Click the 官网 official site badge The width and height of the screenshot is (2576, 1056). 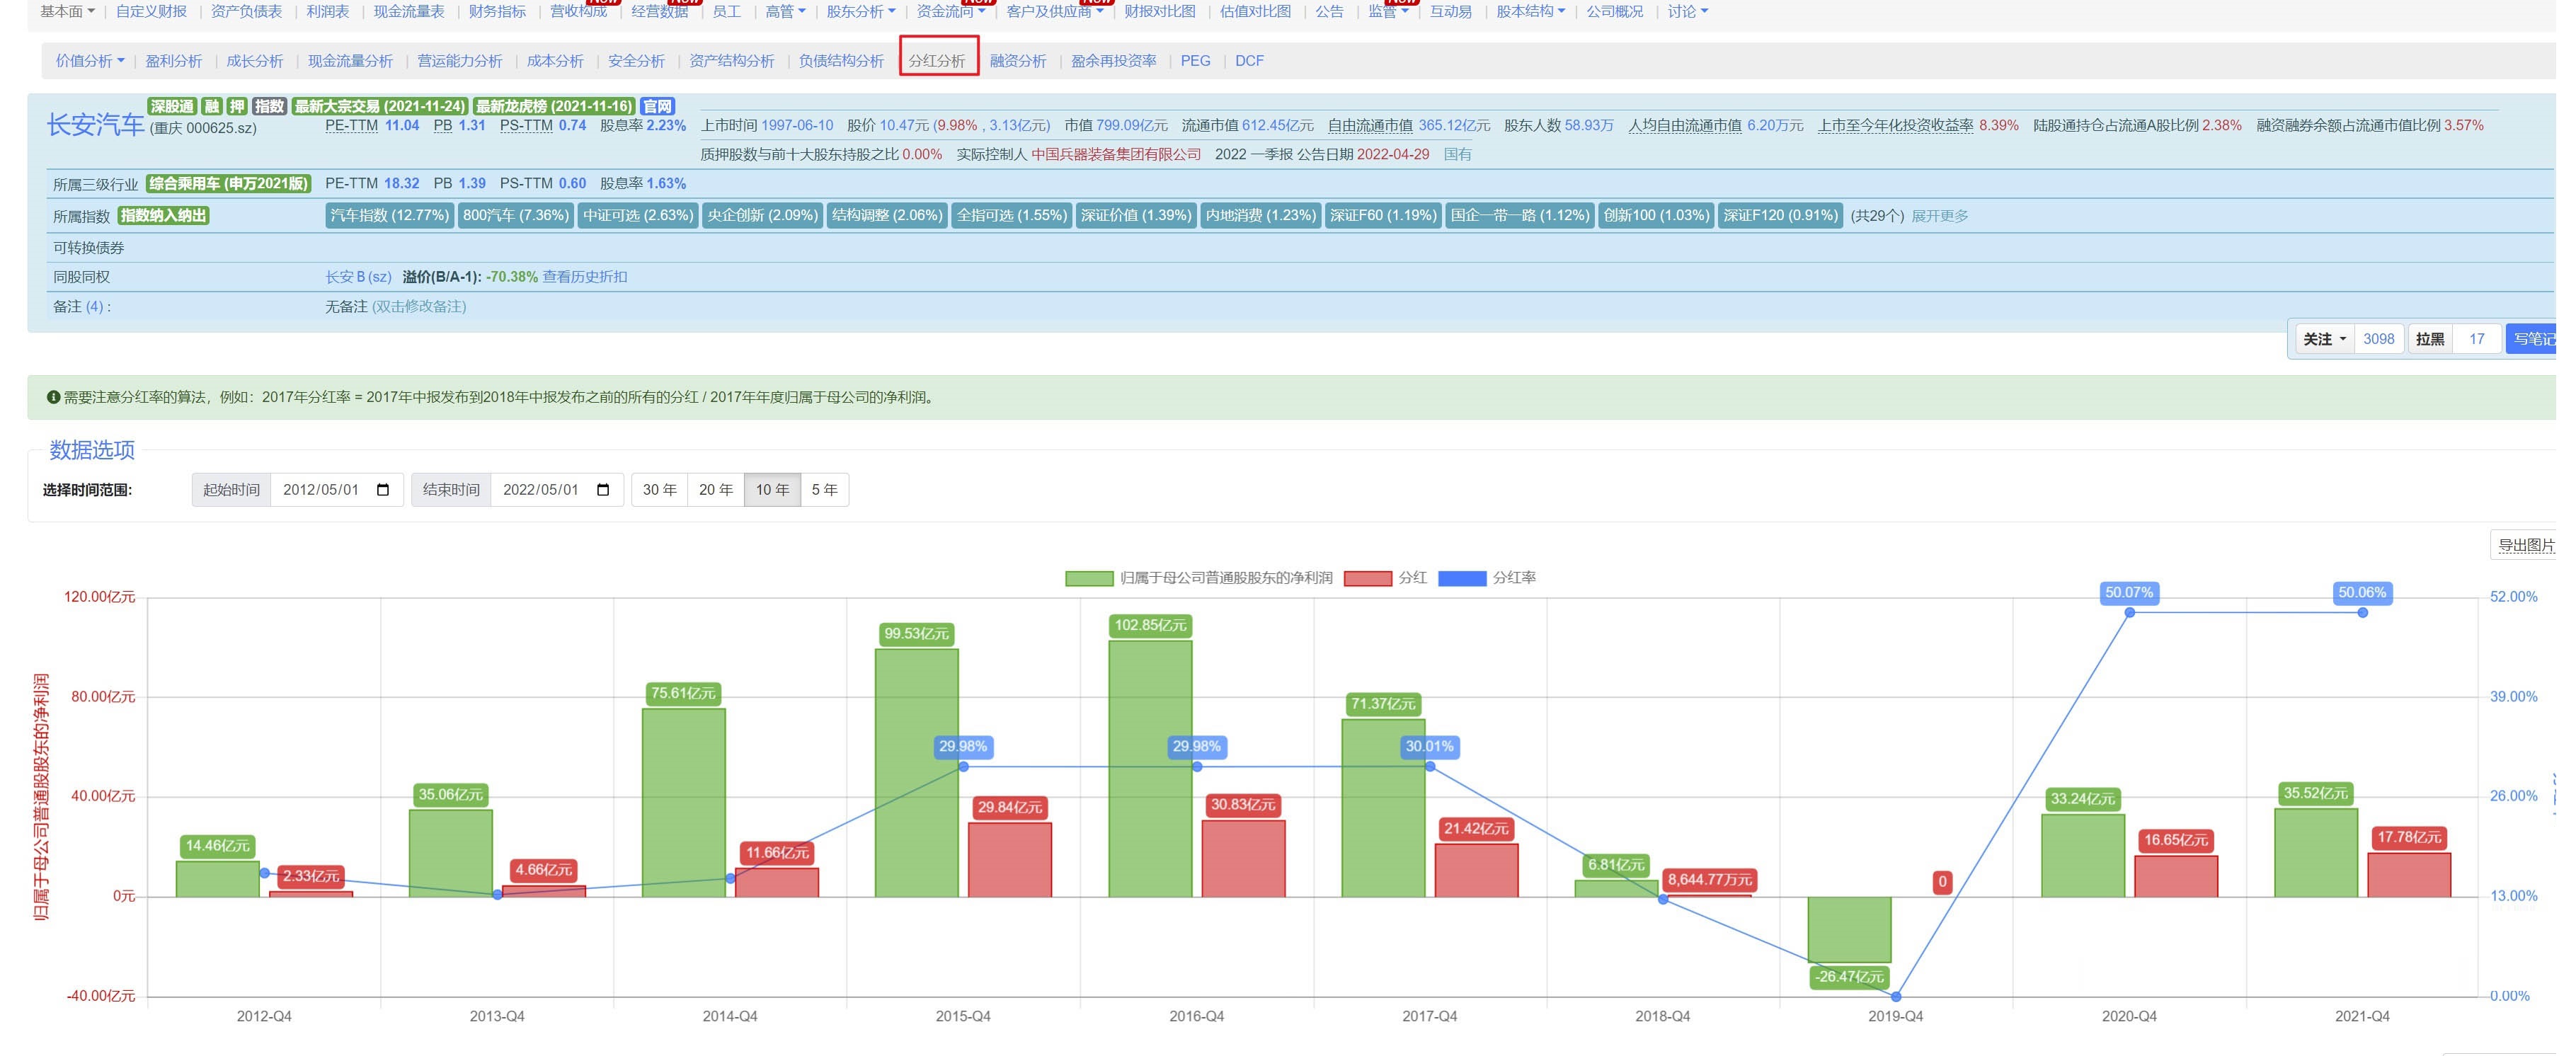click(x=657, y=106)
